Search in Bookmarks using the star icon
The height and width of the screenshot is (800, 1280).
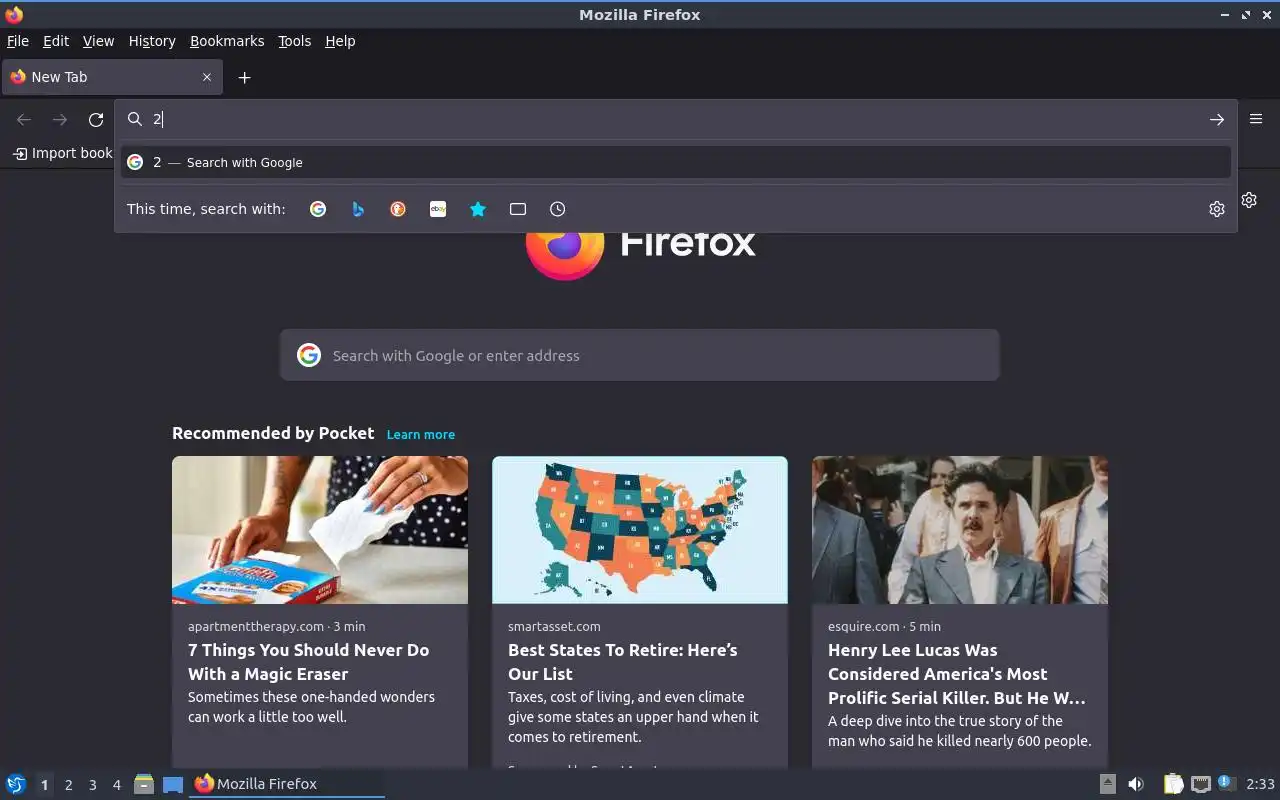[478, 209]
